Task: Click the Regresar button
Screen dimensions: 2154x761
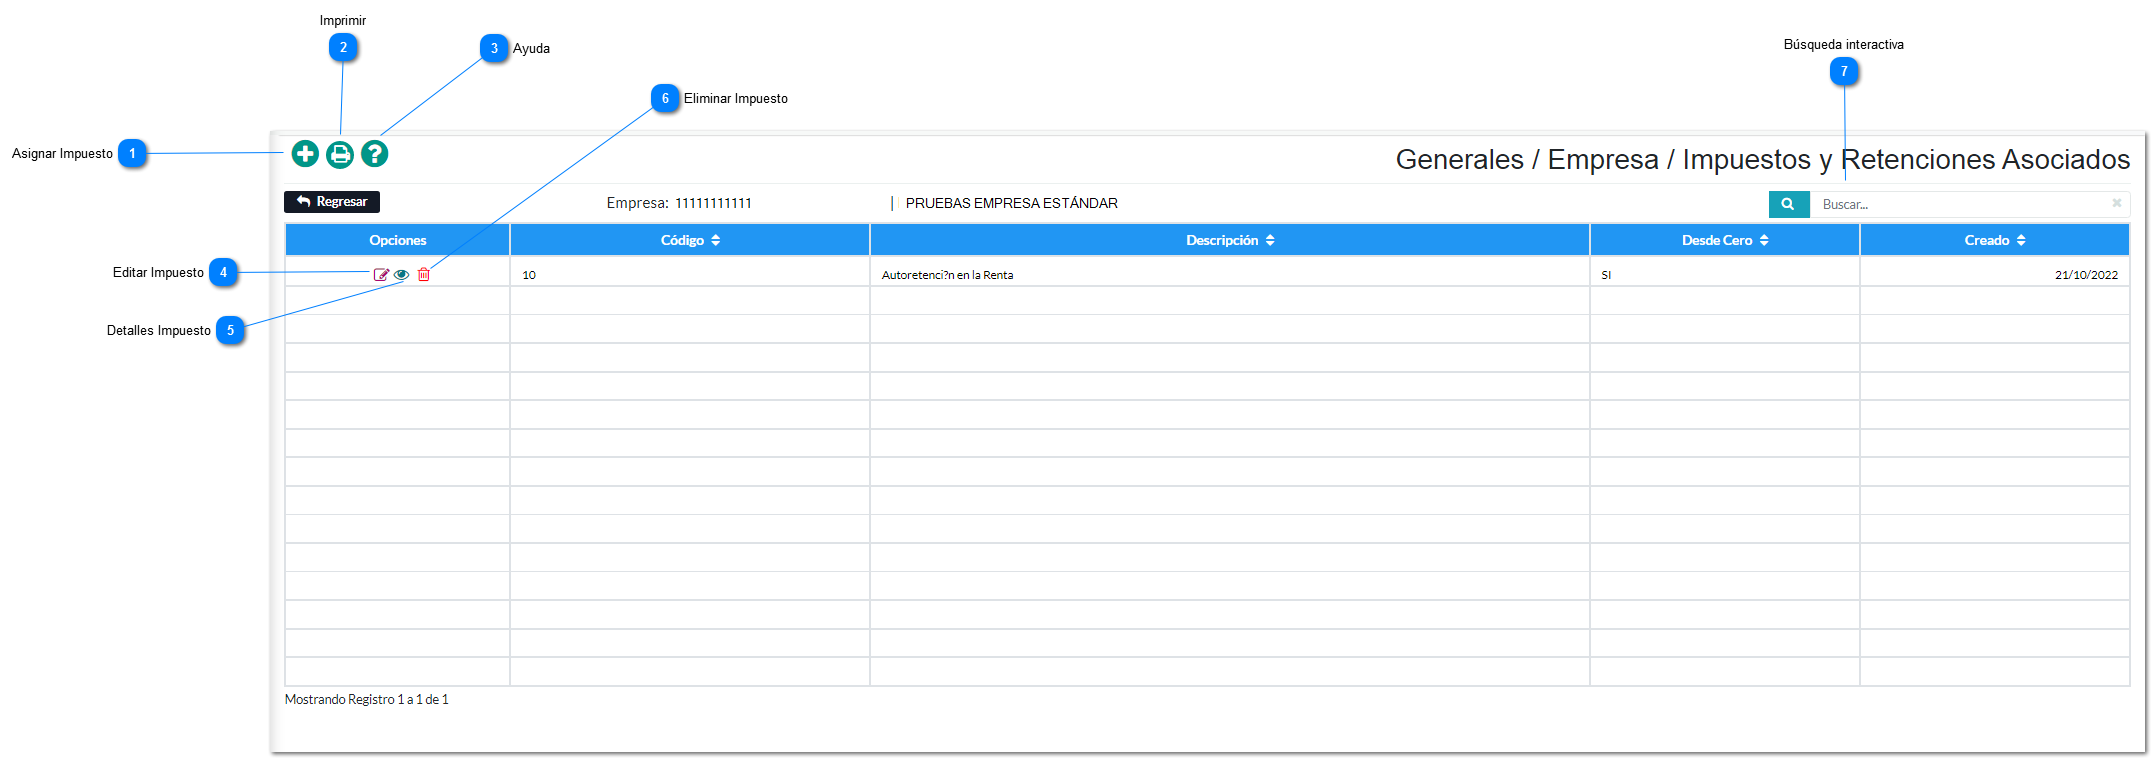Action: [332, 202]
